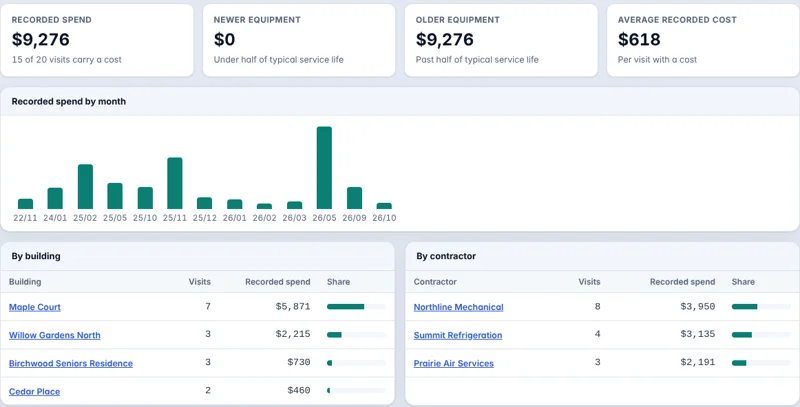The width and height of the screenshot is (800, 407).
Task: Click the 26/02 bar in spend chart
Action: point(264,206)
